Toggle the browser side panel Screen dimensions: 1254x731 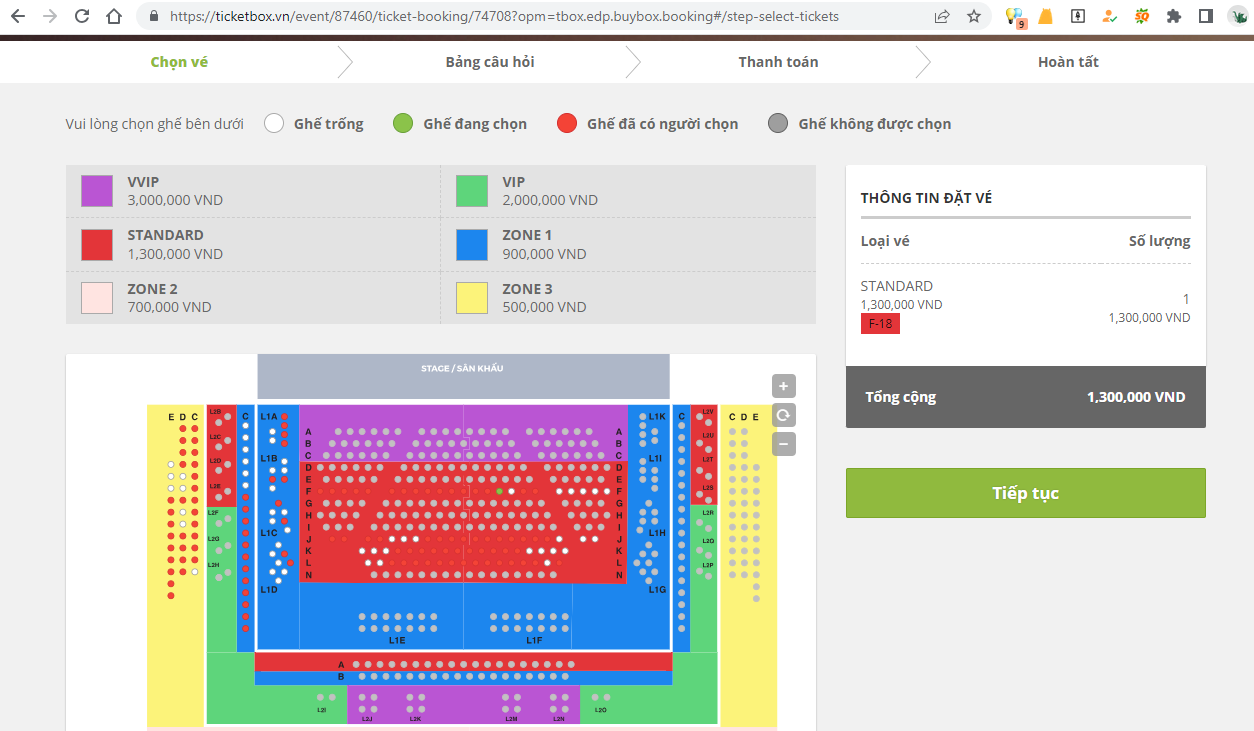click(1206, 16)
